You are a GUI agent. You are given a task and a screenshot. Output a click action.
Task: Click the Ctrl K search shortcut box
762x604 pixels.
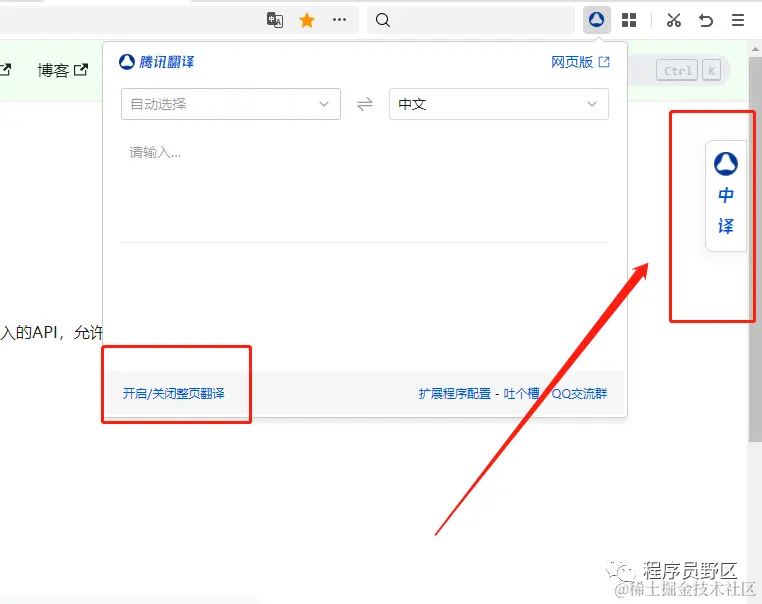689,71
